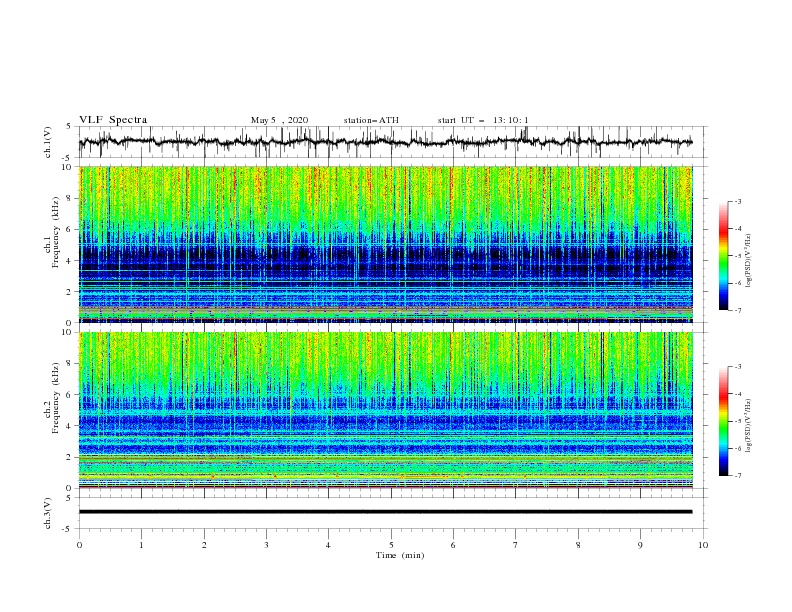
Task: Click the ch.2 PSD color scale bar
Action: (723, 421)
